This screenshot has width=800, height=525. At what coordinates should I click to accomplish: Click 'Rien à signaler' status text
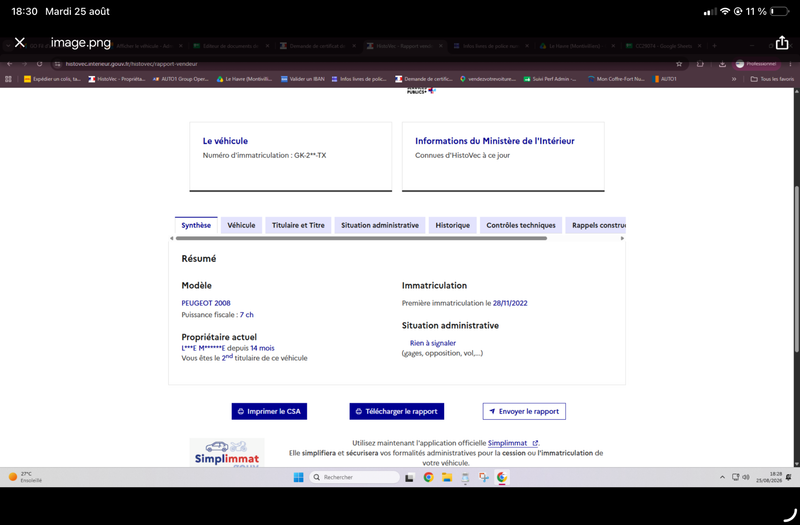coord(433,343)
